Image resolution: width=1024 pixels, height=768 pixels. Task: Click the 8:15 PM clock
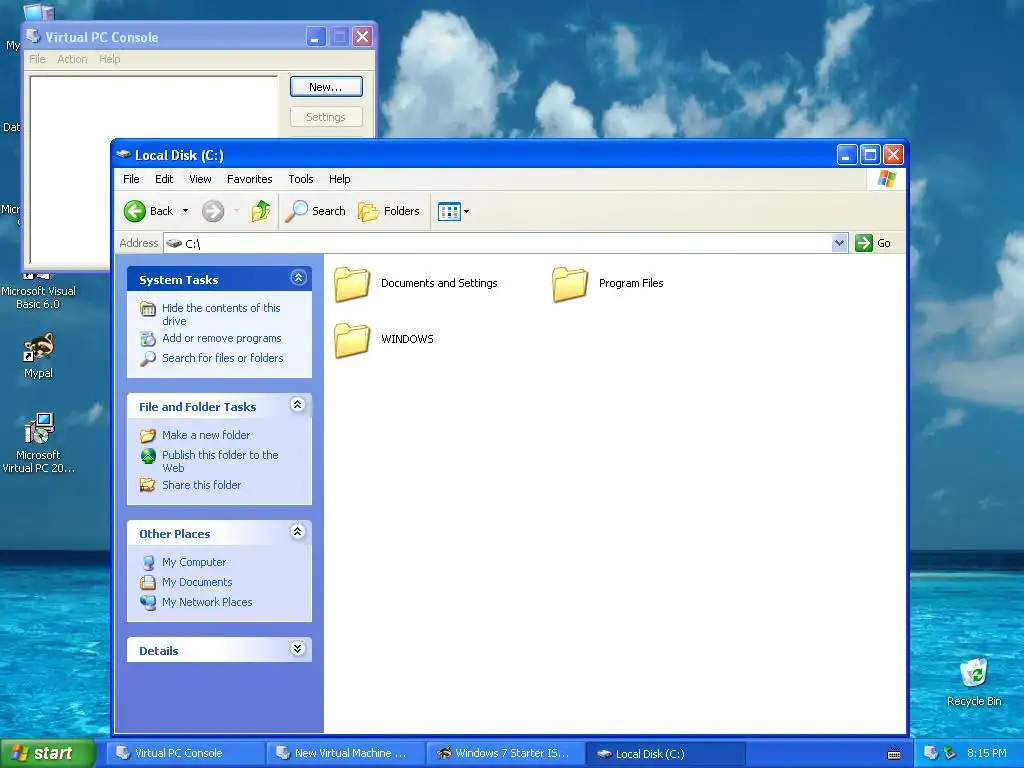(x=987, y=753)
